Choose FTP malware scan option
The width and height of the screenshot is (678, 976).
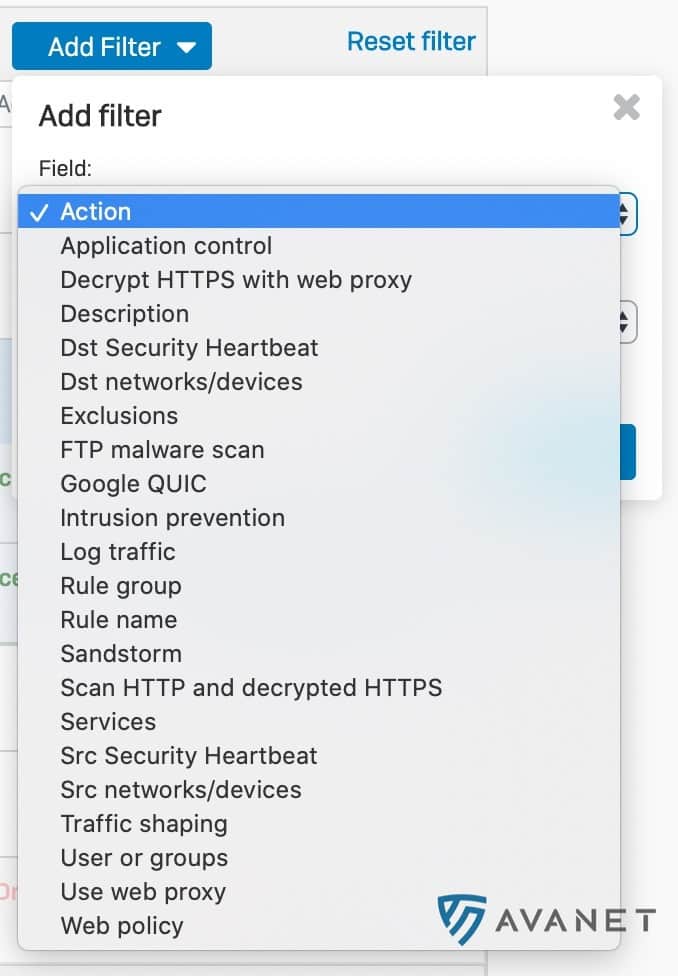click(162, 449)
